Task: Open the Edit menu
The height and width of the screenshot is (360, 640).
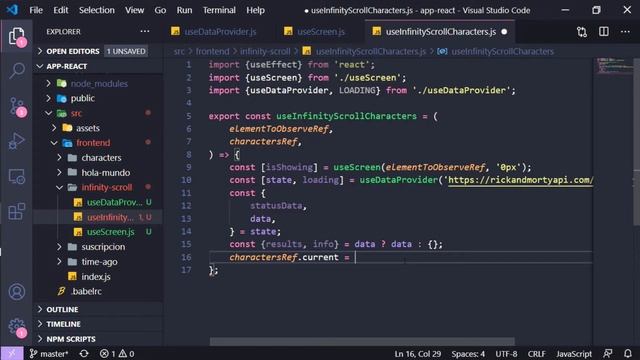Action: [60, 10]
